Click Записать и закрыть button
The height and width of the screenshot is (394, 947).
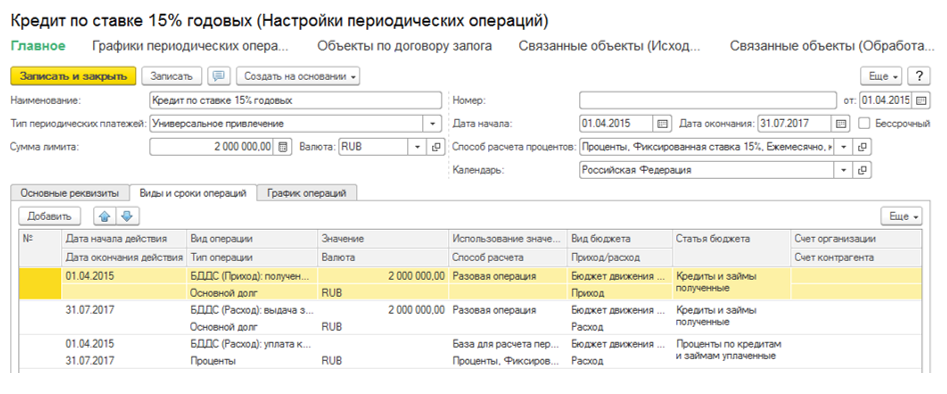[74, 76]
